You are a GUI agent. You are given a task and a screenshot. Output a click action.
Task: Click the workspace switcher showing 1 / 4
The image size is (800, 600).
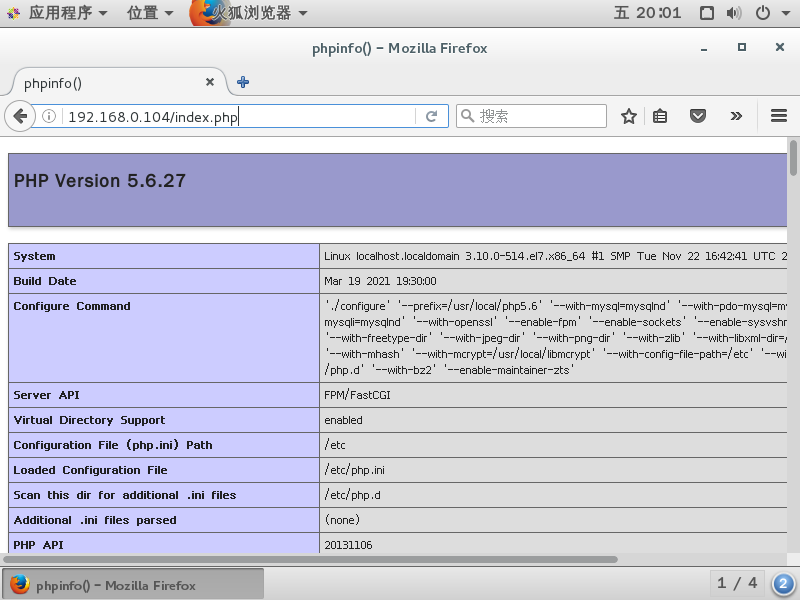click(x=737, y=583)
